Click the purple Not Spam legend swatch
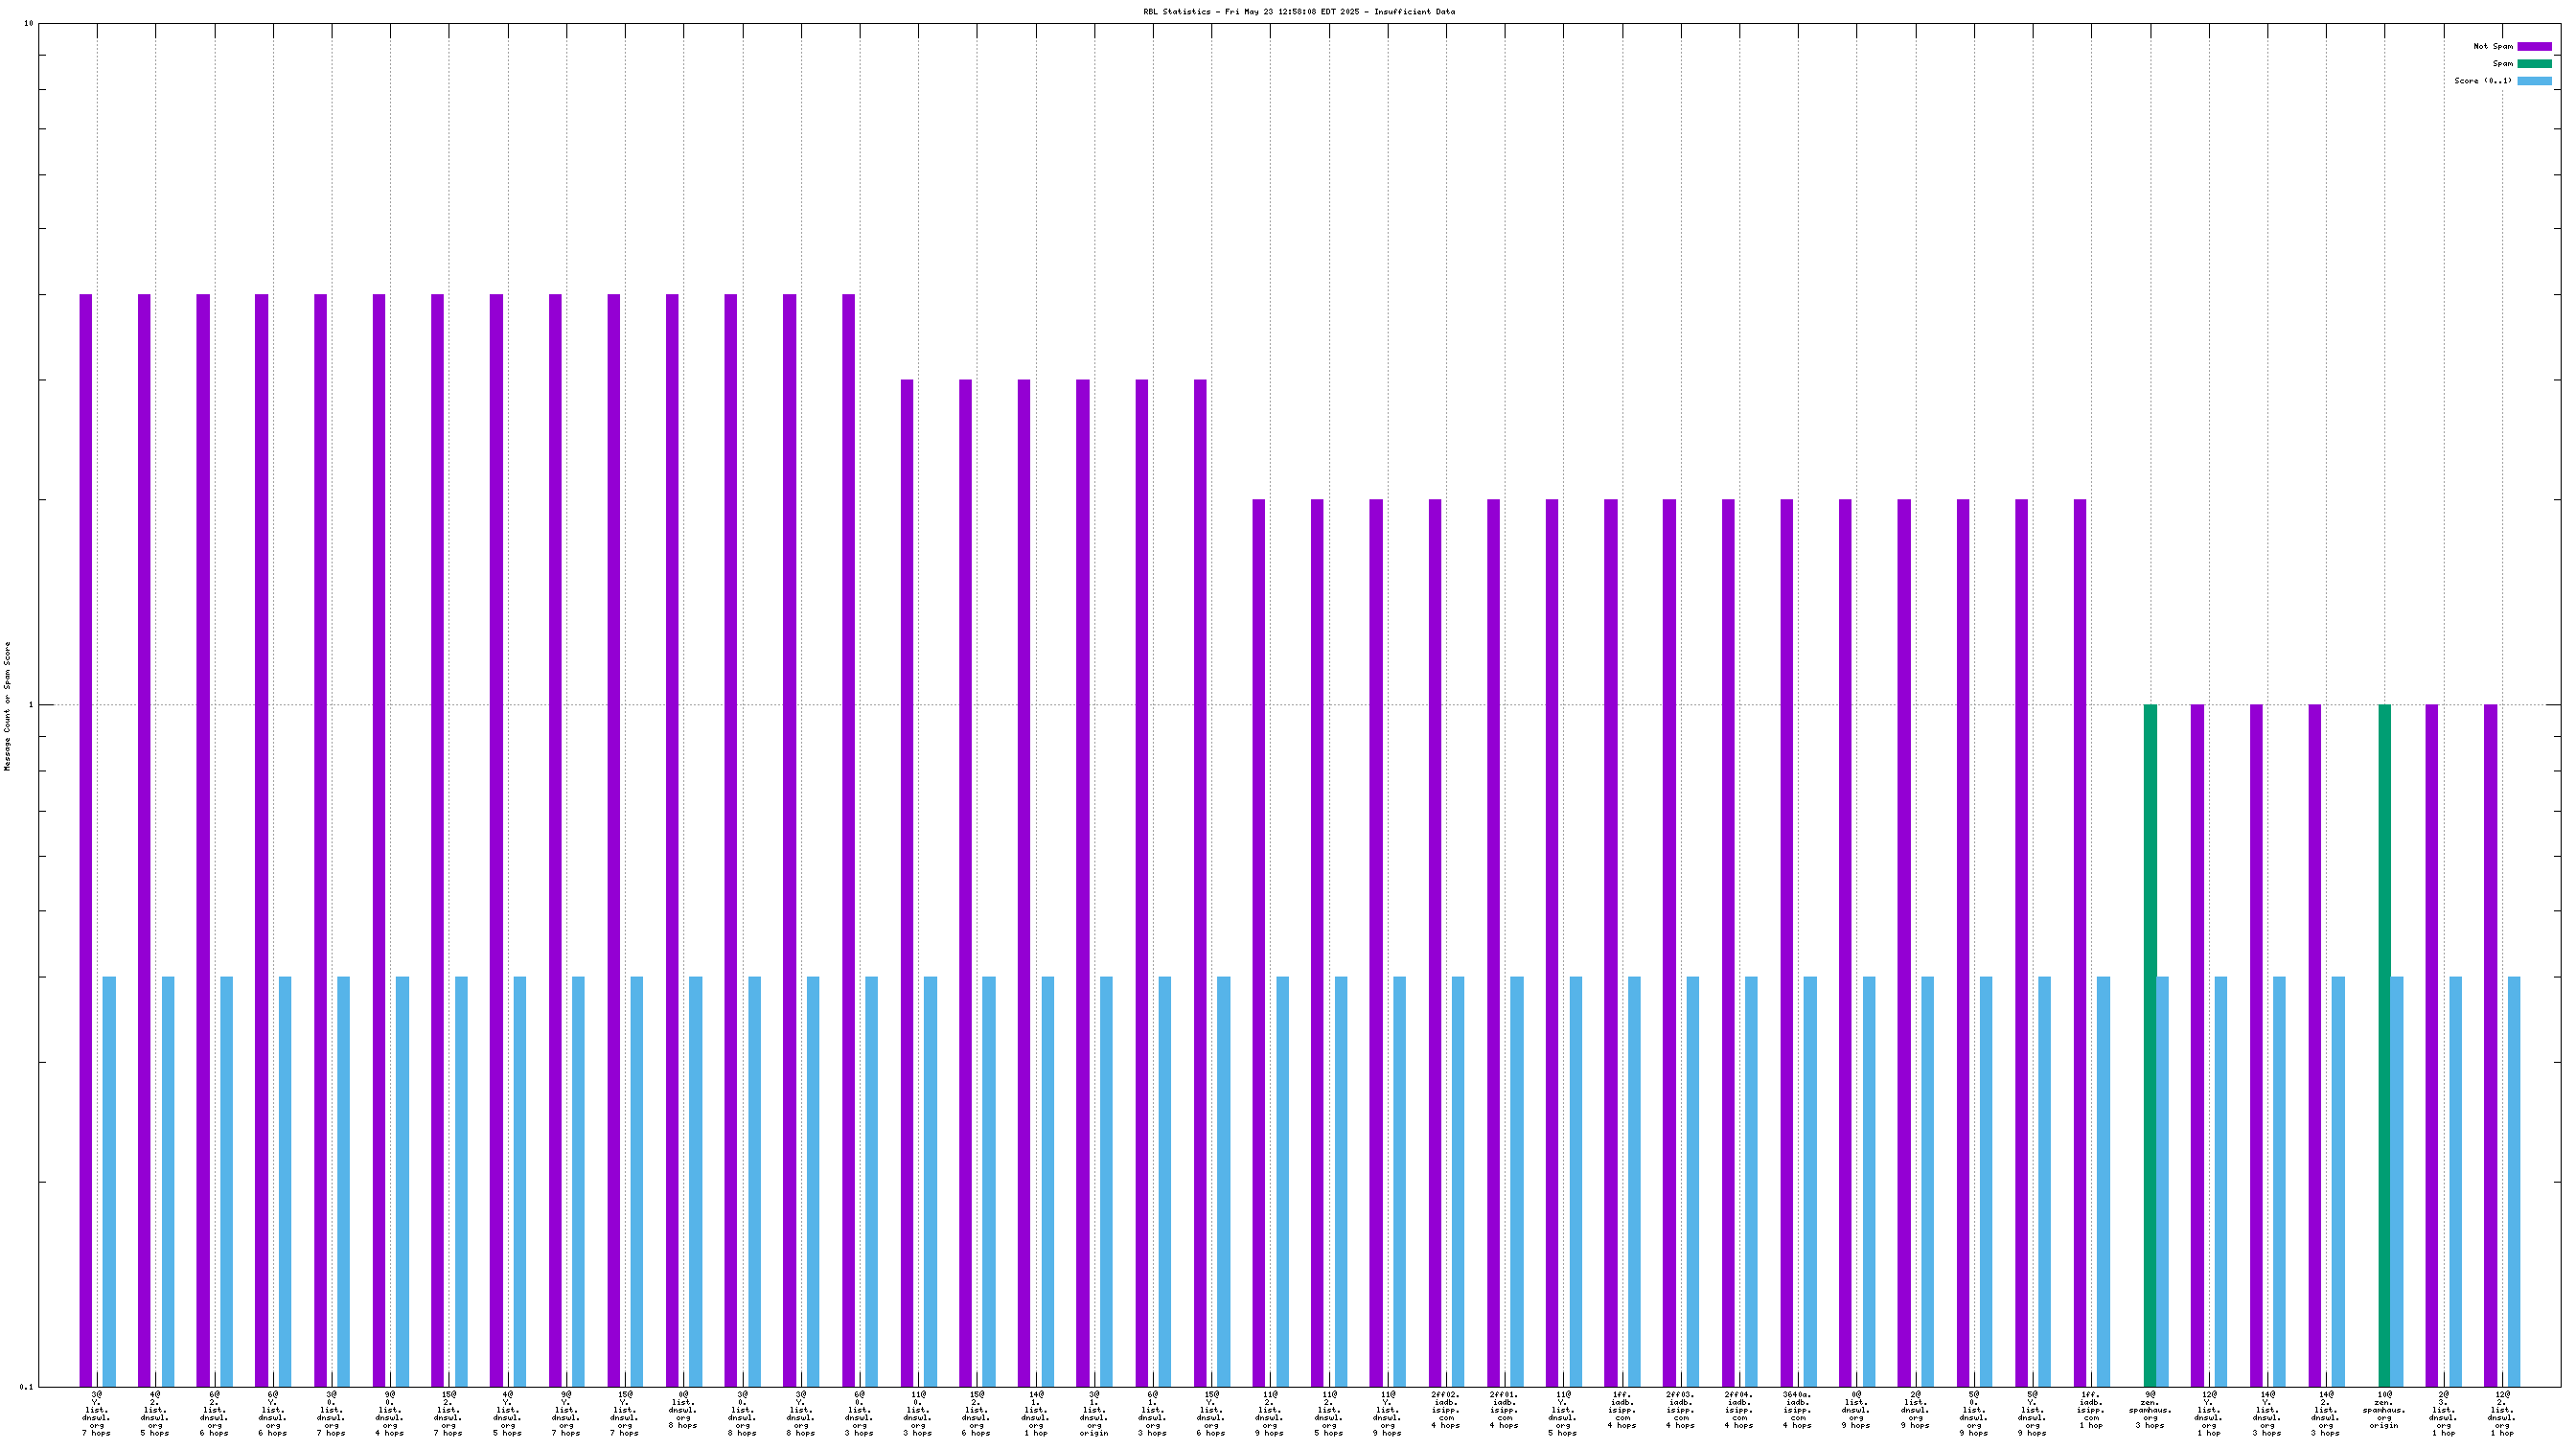This screenshot has height=1449, width=2576. [2533, 46]
